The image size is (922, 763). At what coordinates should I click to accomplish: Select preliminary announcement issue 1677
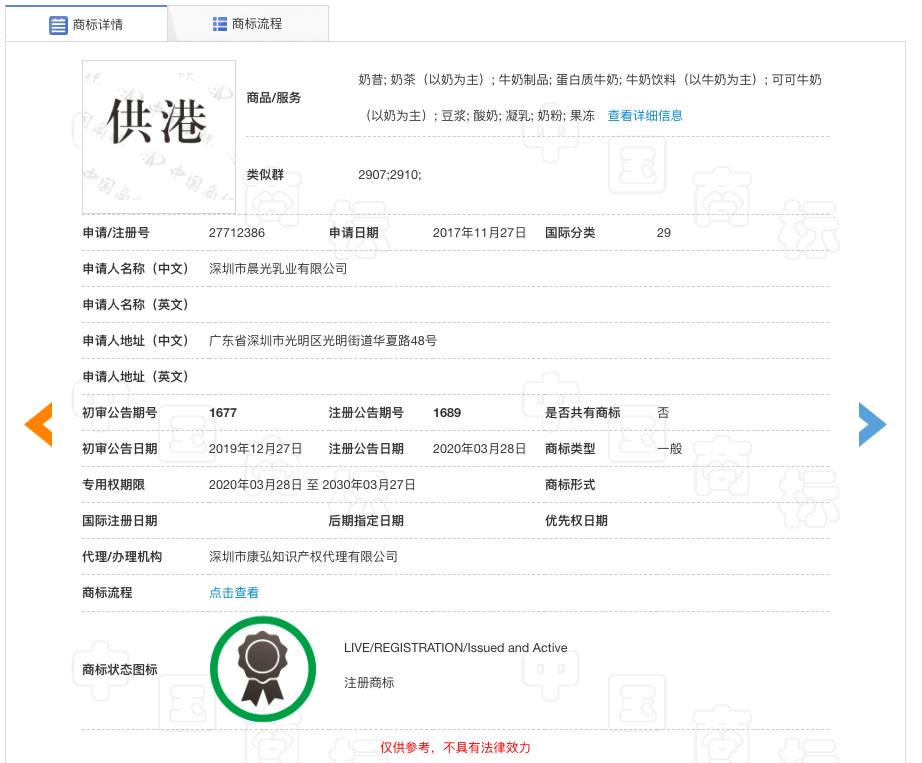223,413
